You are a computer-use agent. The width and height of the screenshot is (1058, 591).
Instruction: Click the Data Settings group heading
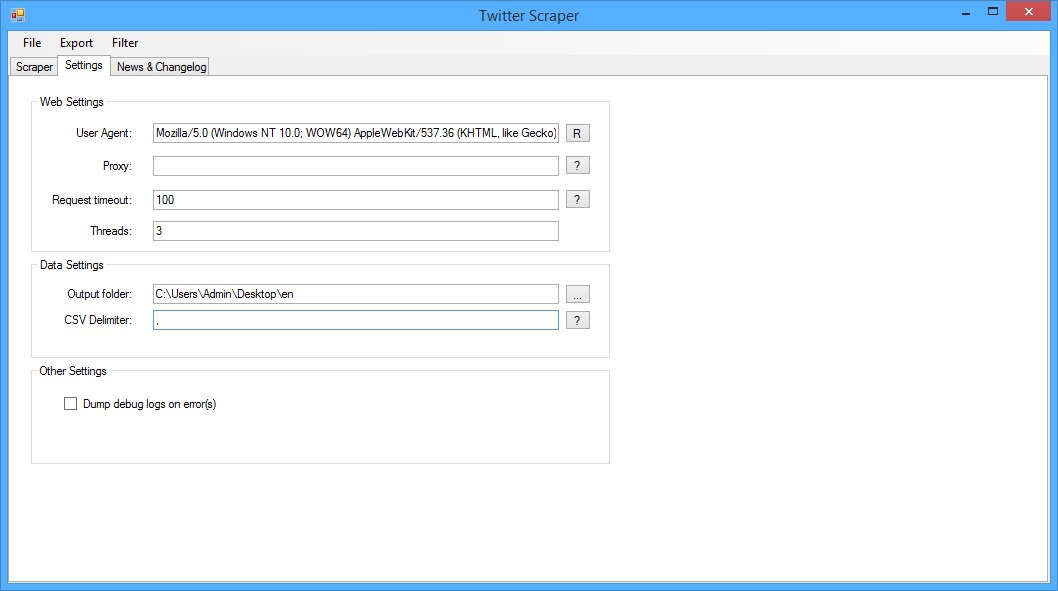point(72,265)
